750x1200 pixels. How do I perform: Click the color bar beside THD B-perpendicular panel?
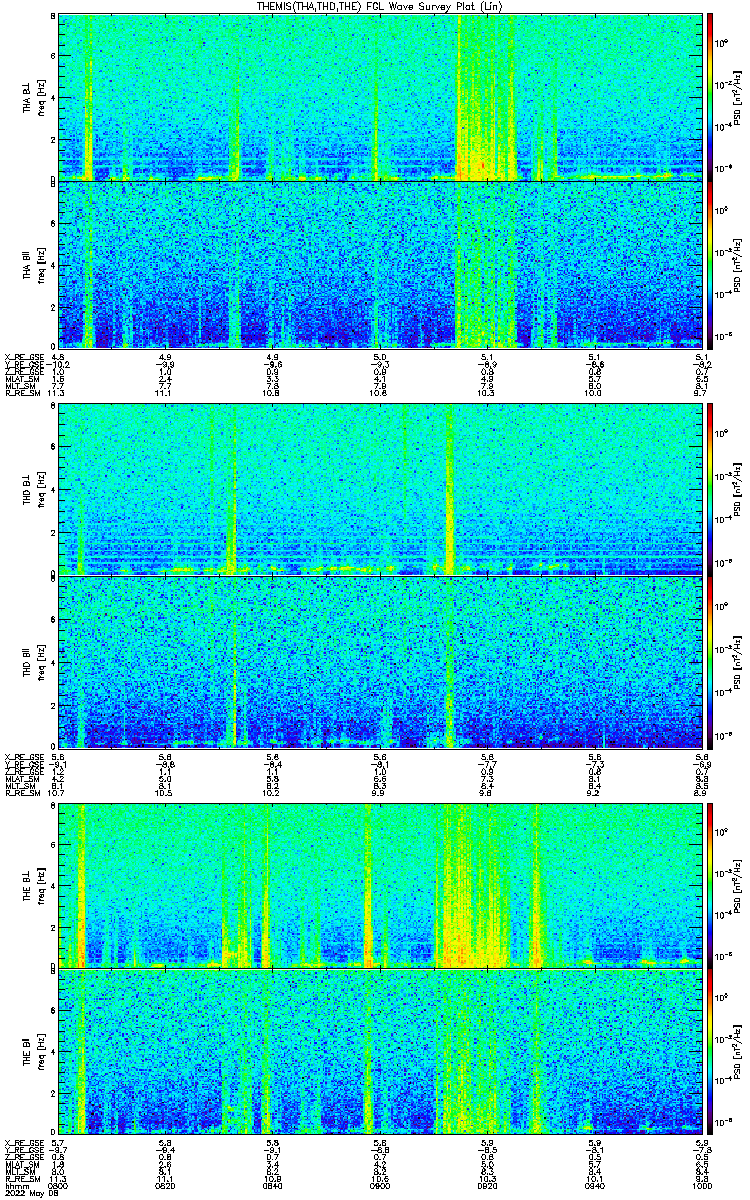[x=710, y=490]
